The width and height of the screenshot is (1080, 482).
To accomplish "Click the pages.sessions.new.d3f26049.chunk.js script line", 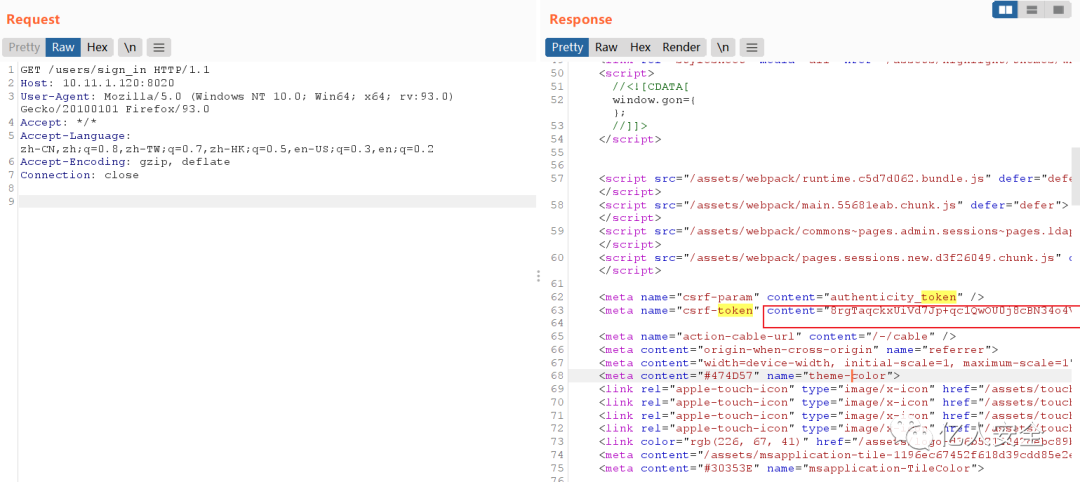I will [835, 258].
